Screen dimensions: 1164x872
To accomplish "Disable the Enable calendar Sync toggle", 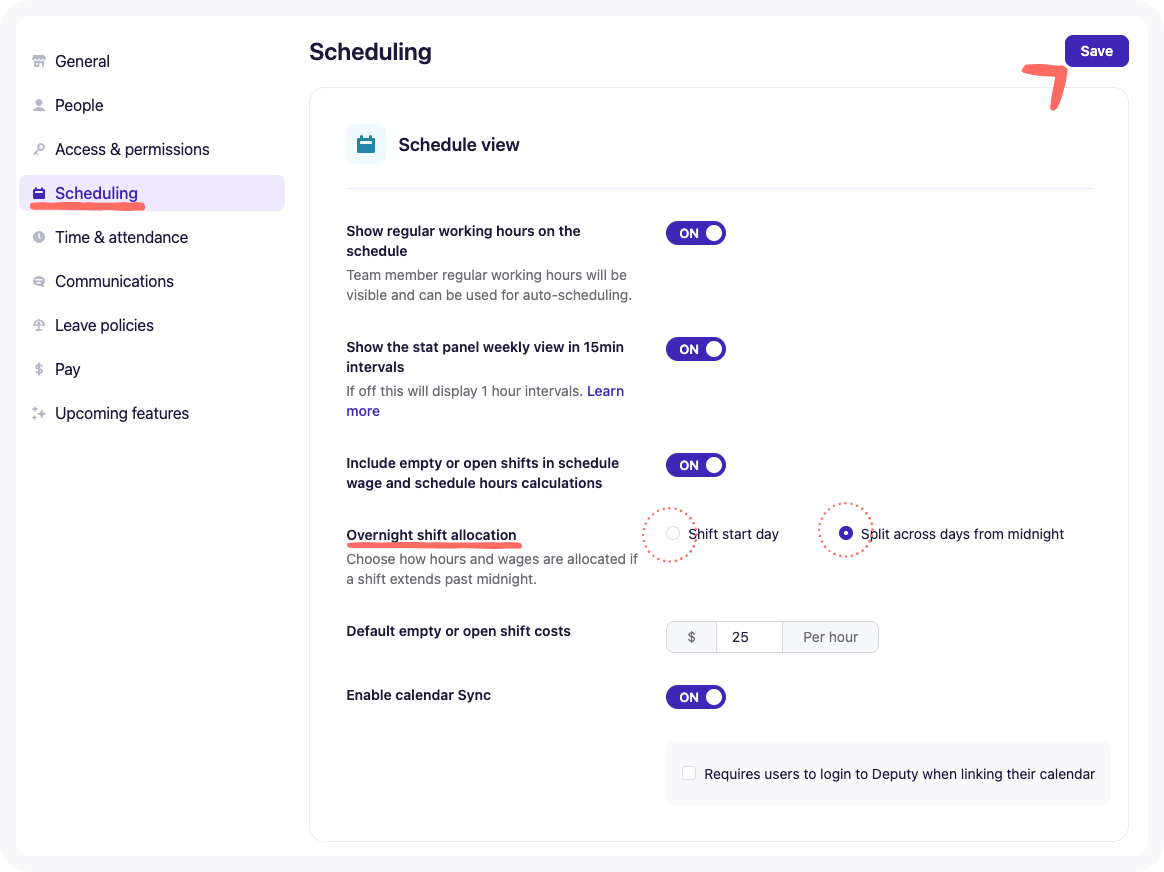I will [x=696, y=697].
